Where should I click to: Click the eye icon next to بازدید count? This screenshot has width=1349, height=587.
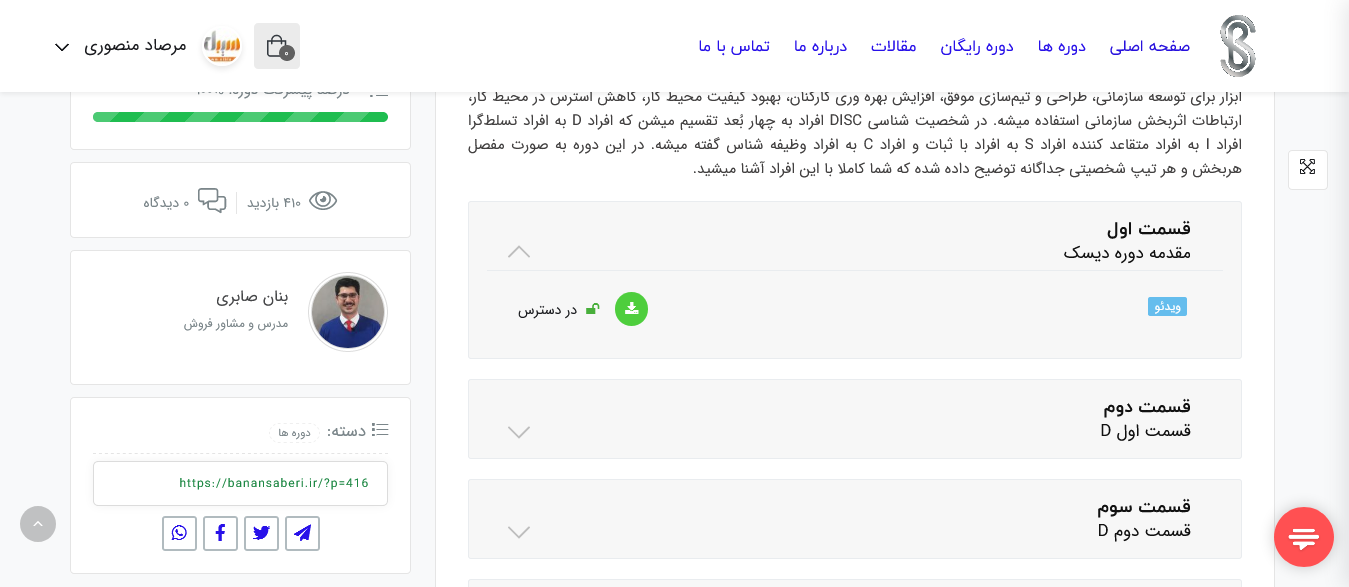[323, 200]
